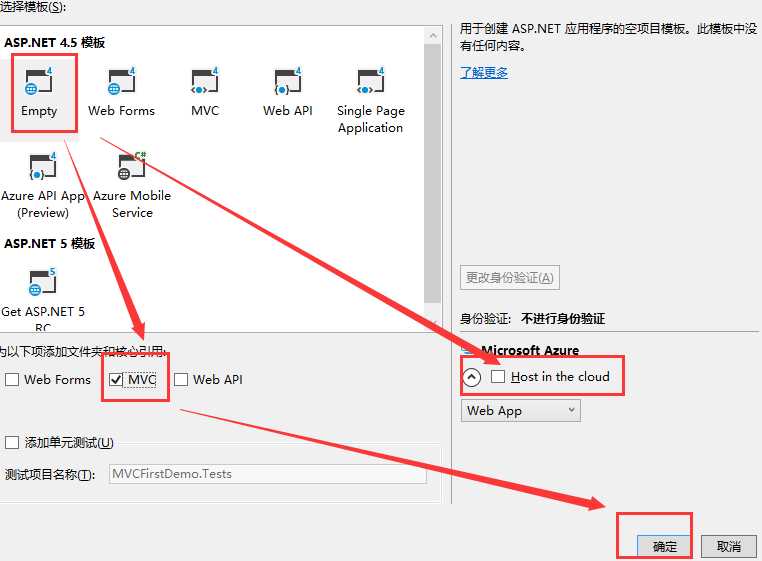762x561 pixels.
Task: Select the Web Forms template icon
Action: click(121, 82)
